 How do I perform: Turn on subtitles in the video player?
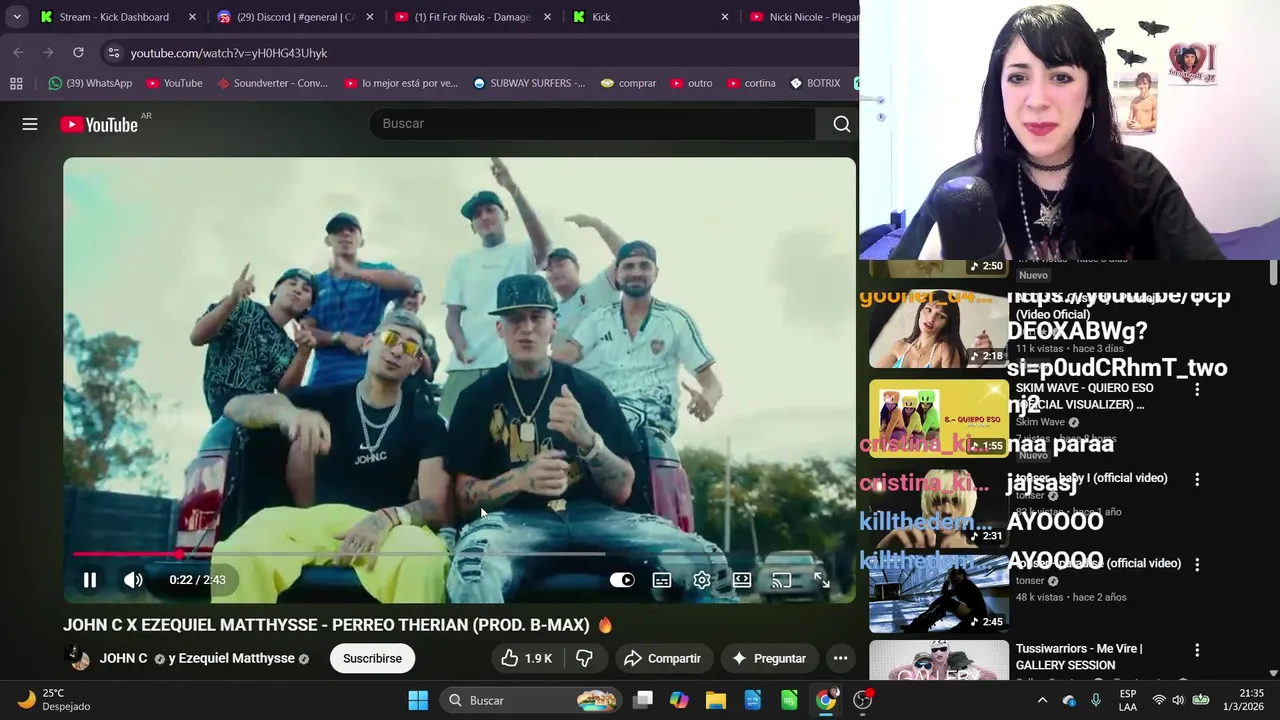662,580
